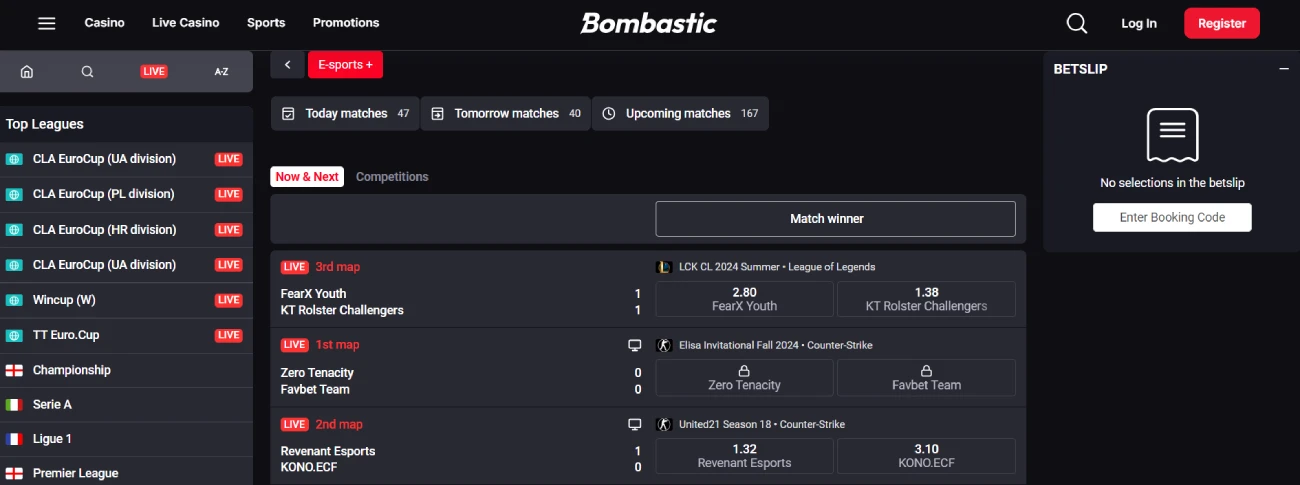Click the calendar icon on Today matches

coord(288,114)
